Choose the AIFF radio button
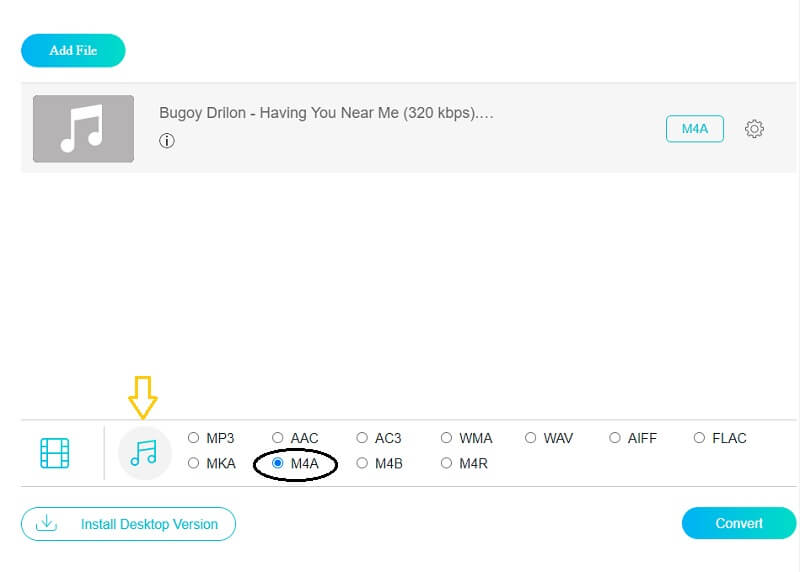 tap(615, 438)
